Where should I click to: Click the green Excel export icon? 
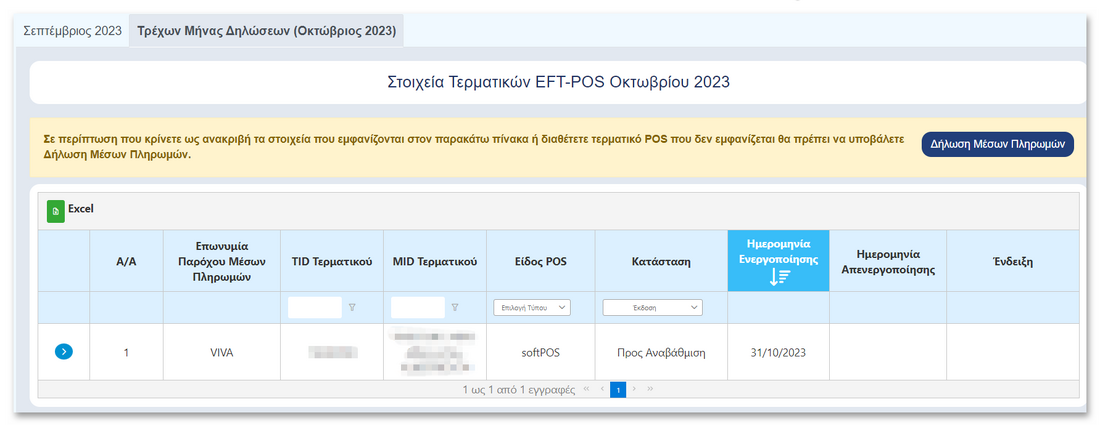coord(56,210)
